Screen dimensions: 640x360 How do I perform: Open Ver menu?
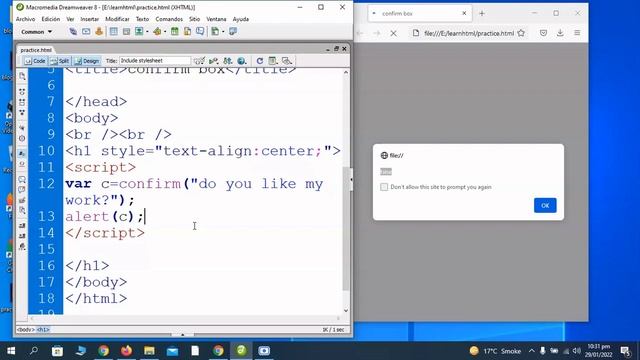[70, 19]
